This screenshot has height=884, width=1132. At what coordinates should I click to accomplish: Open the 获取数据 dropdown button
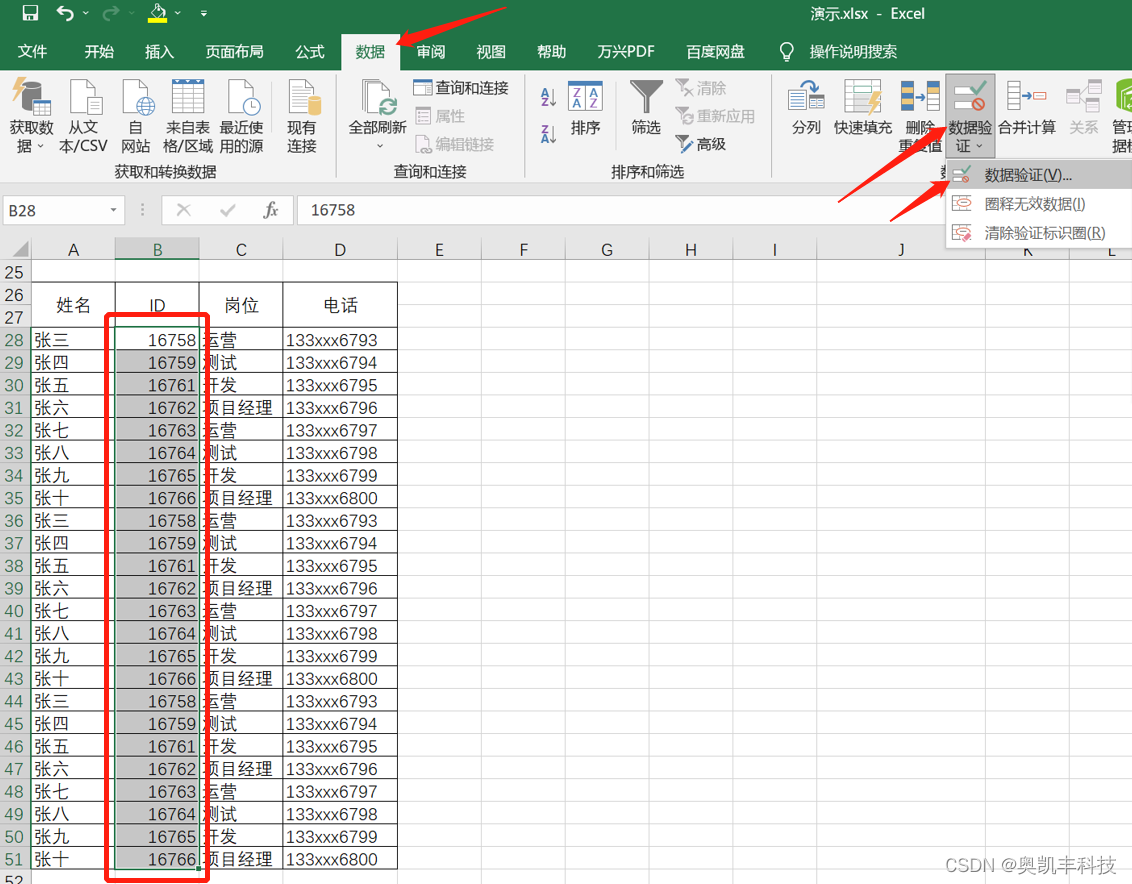point(31,116)
